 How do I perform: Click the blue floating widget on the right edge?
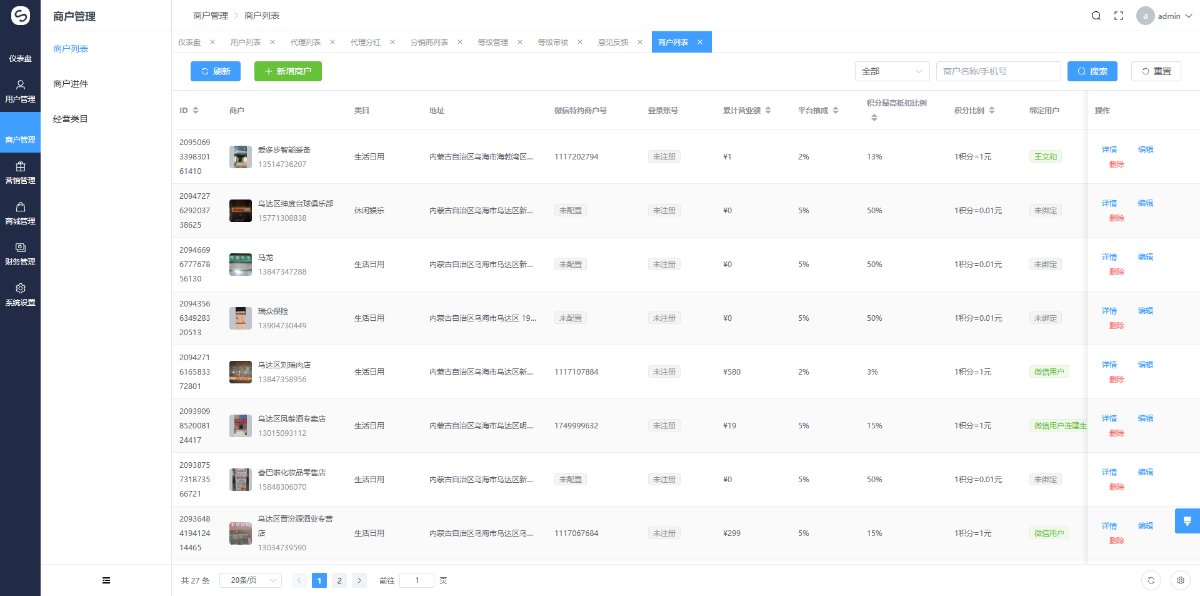point(1187,521)
